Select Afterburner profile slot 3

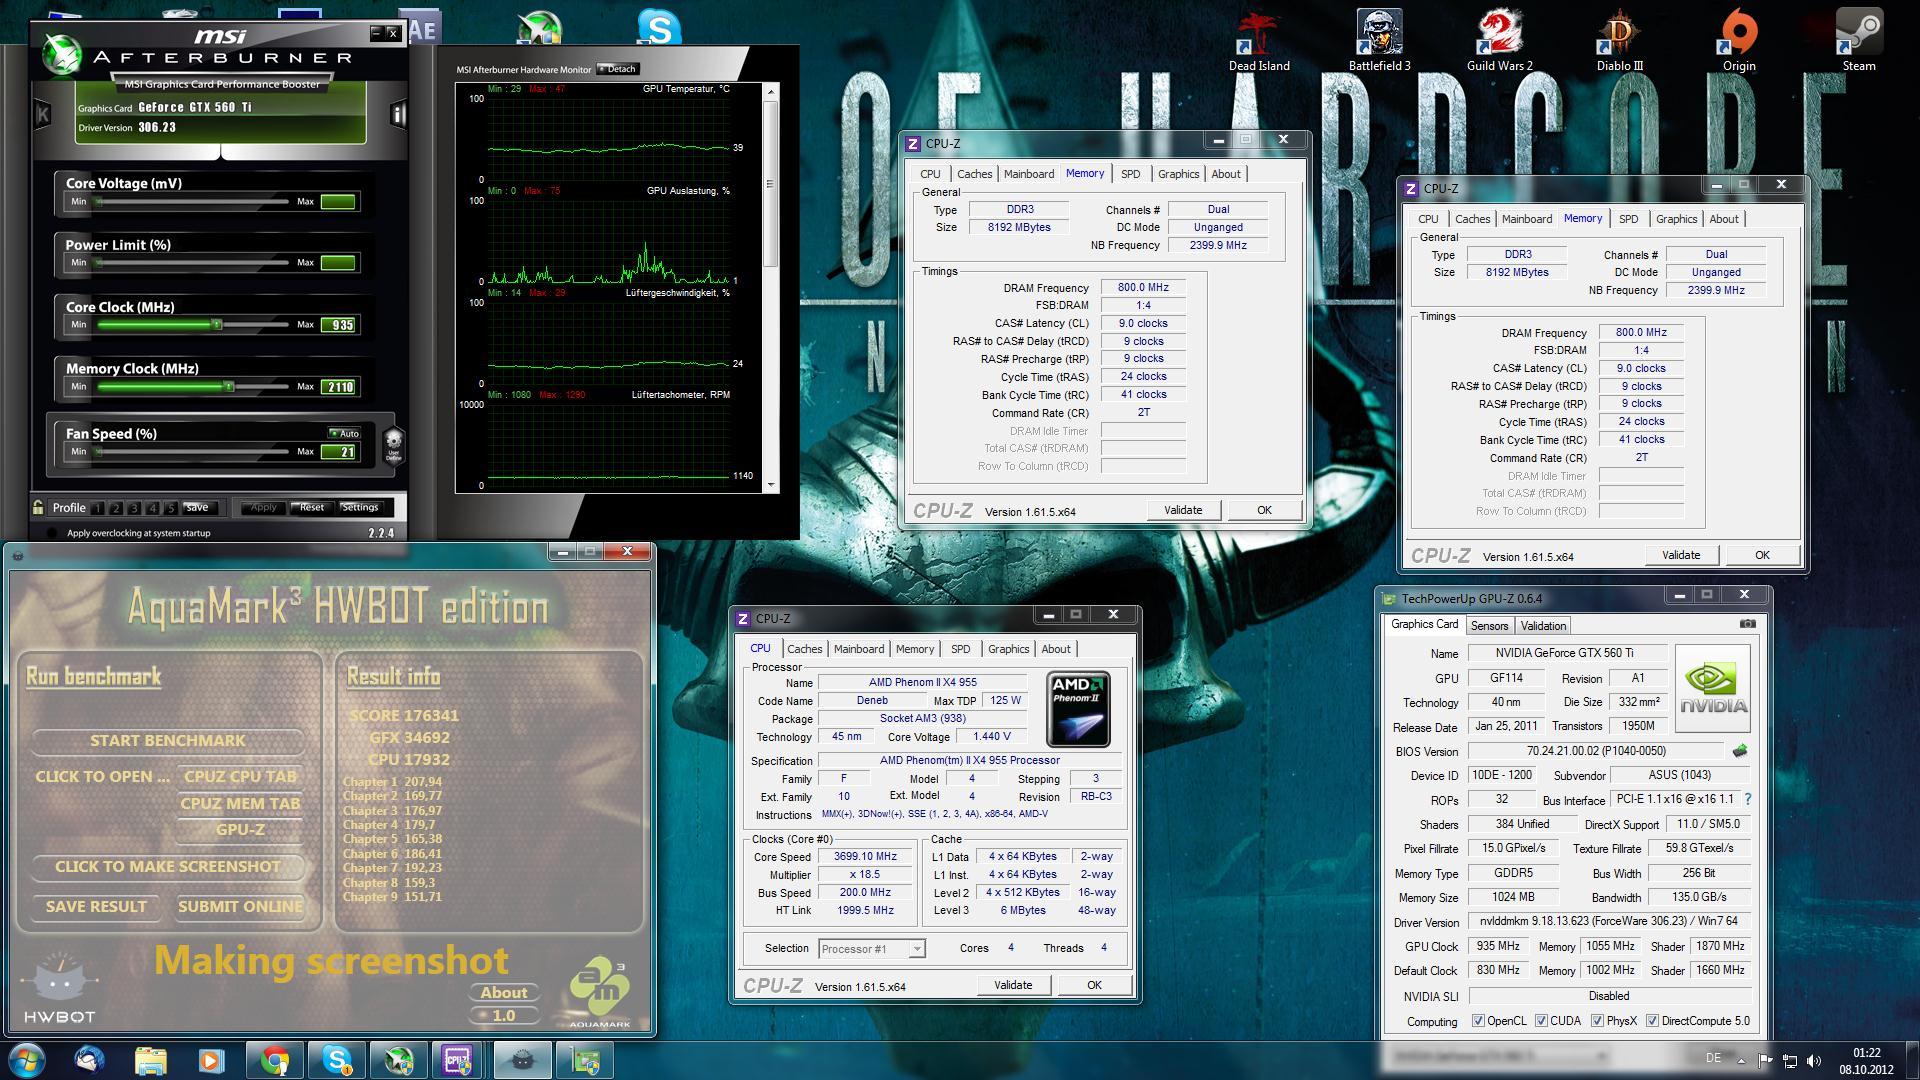pyautogui.click(x=134, y=508)
